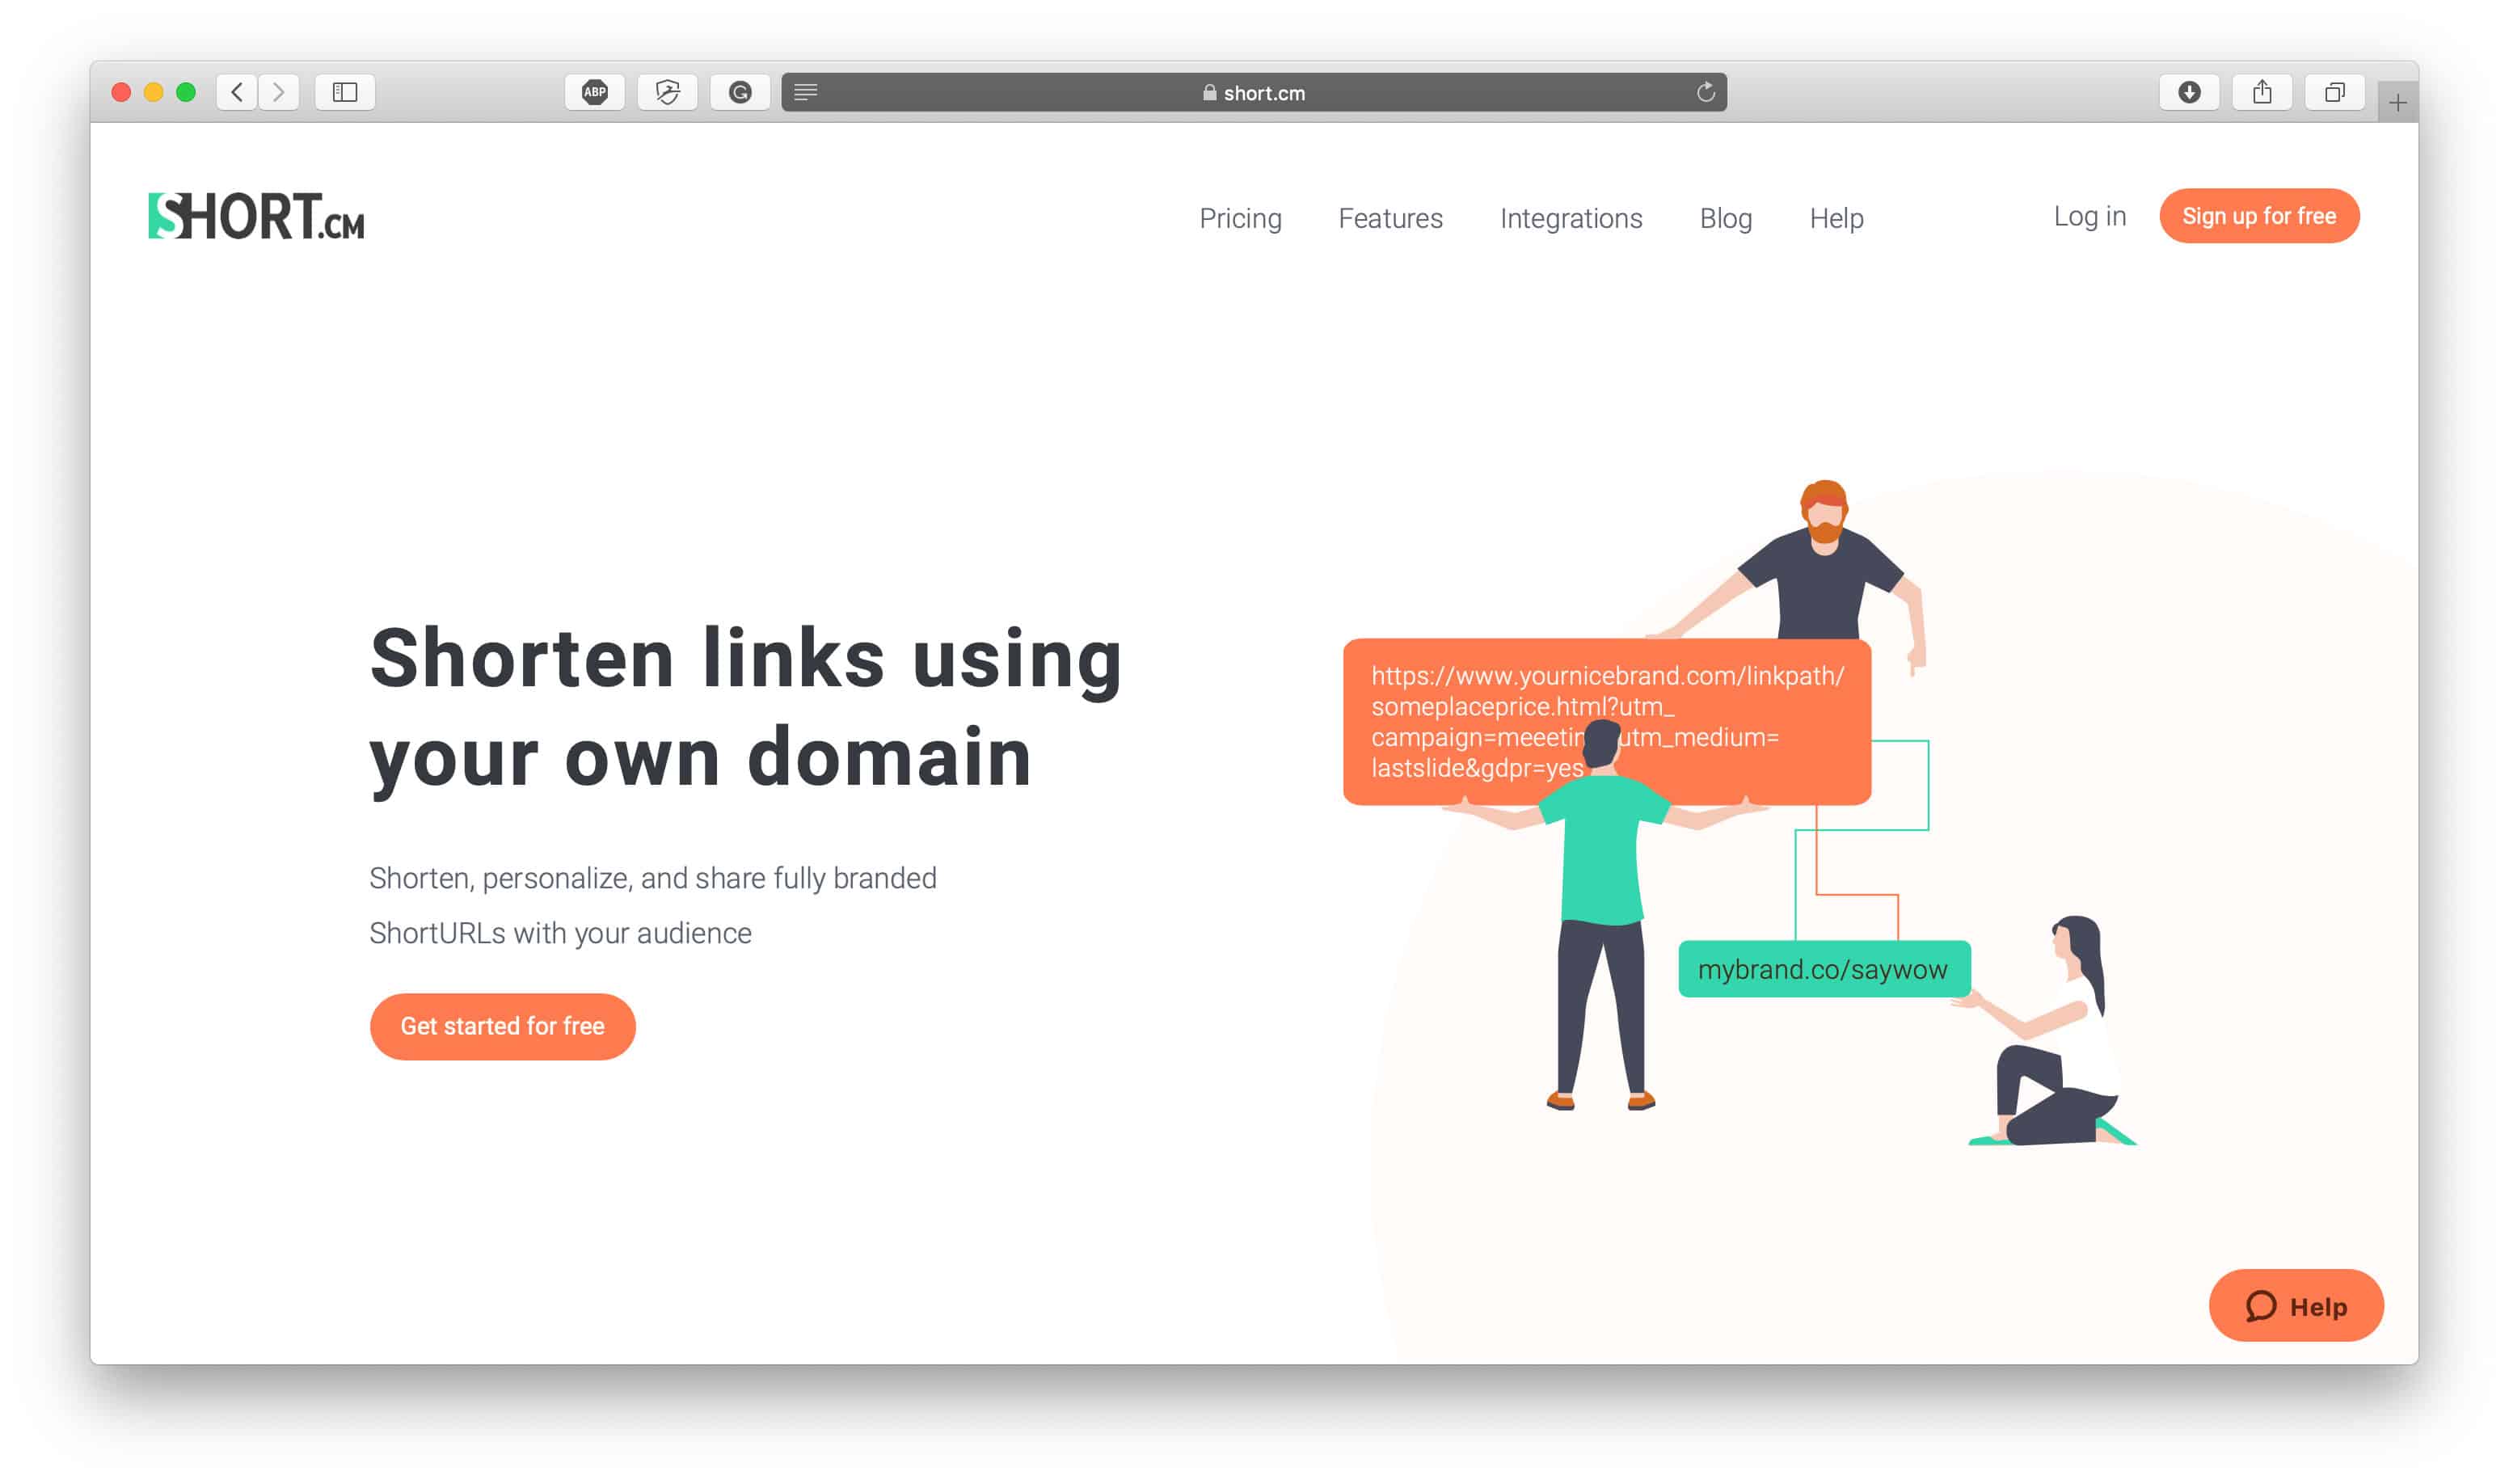Click the Sign up for free button

click(x=2260, y=216)
